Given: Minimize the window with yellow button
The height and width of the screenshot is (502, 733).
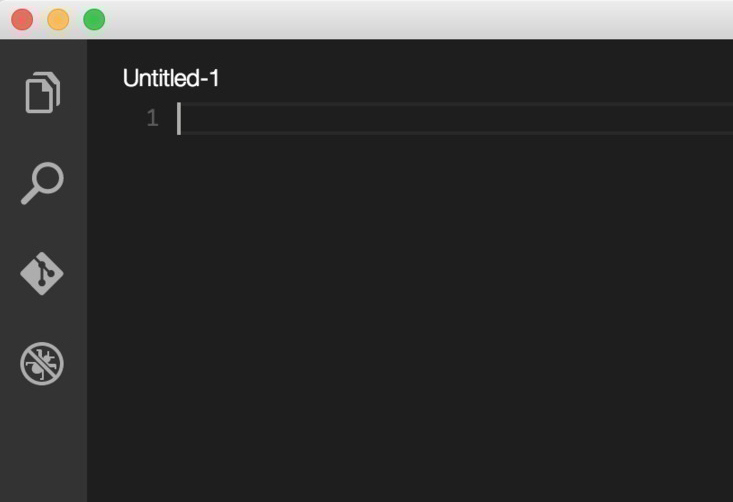Looking at the screenshot, I should tap(58, 20).
